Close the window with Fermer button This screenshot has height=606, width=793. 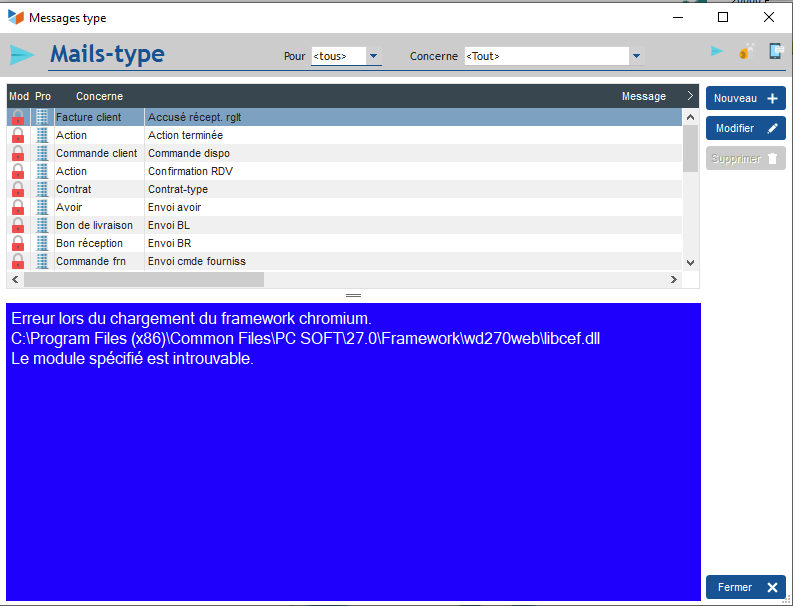pyautogui.click(x=745, y=587)
